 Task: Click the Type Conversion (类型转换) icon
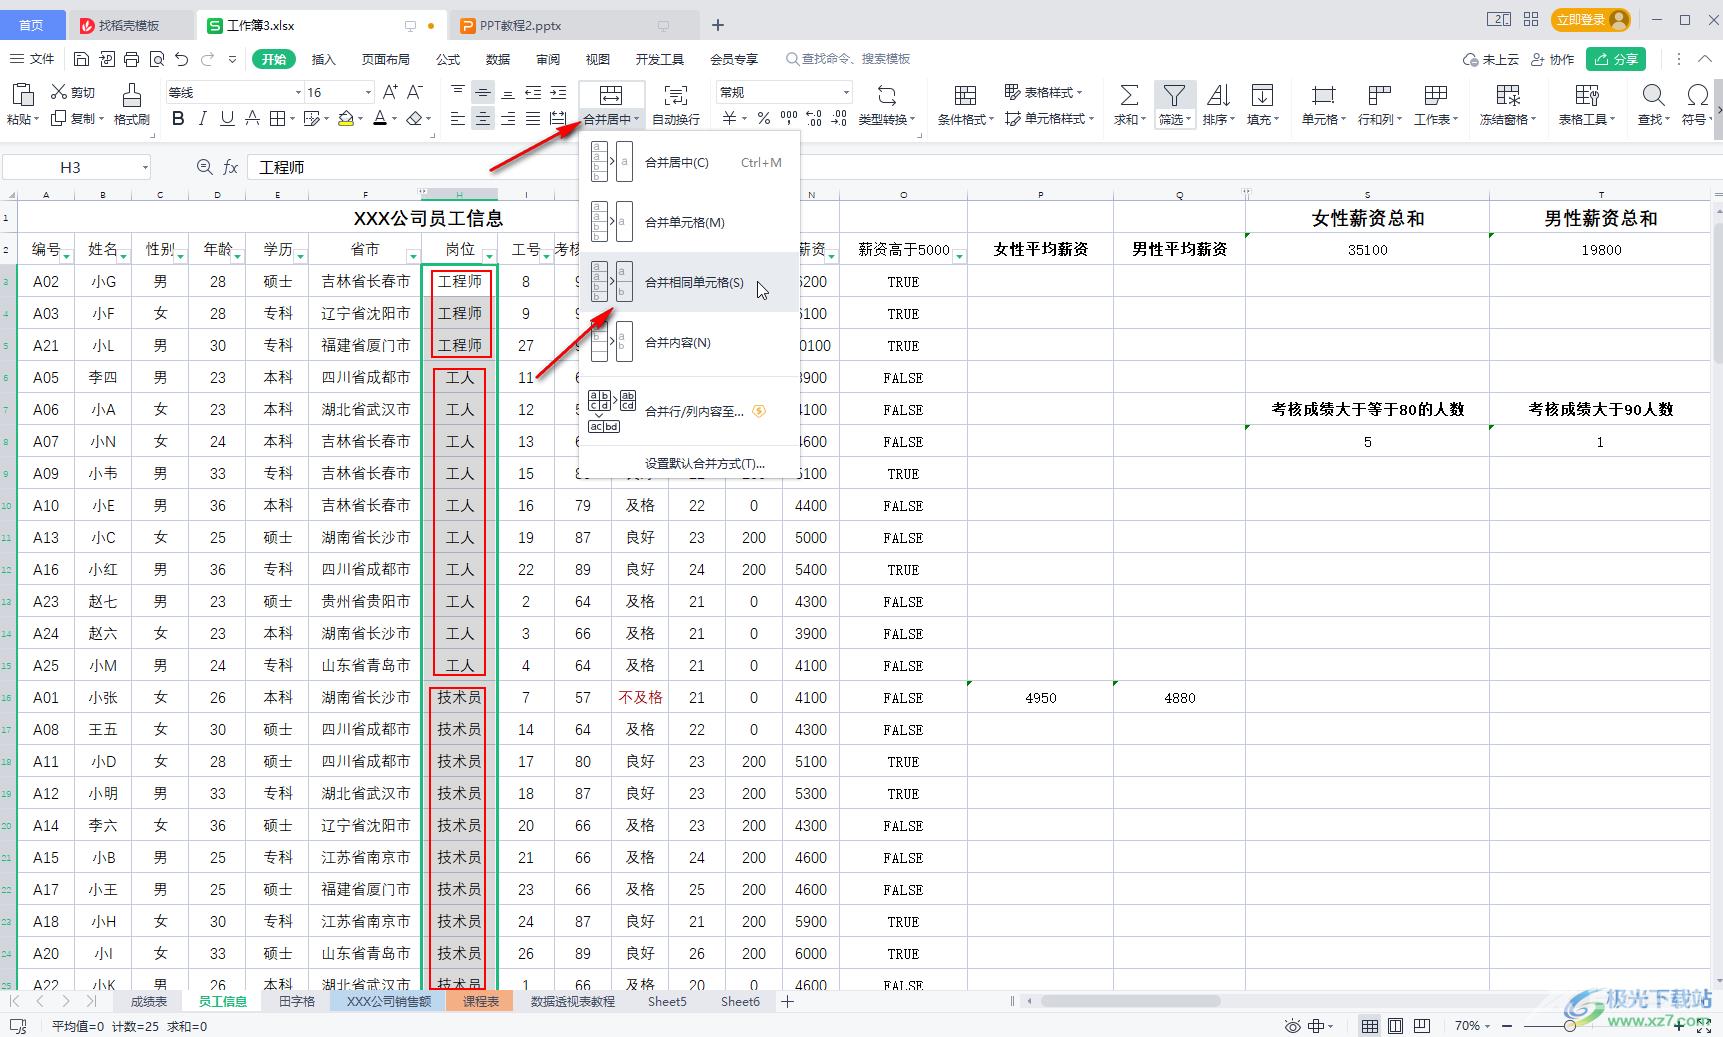(887, 95)
